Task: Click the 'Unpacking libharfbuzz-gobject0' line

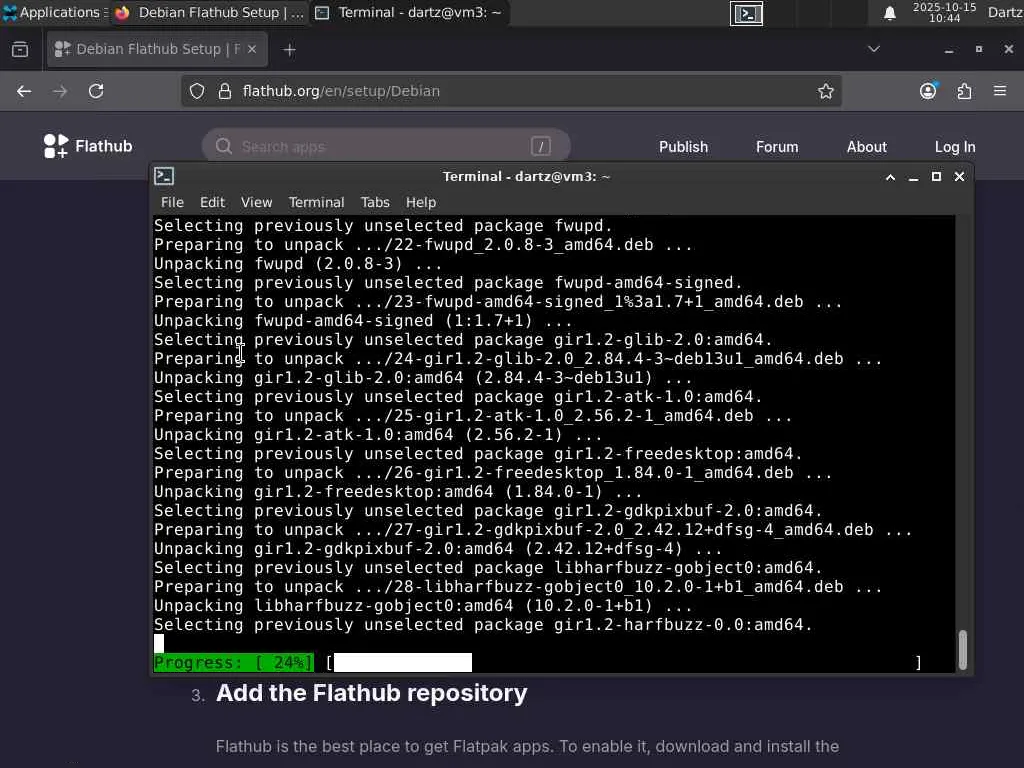Action: coord(423,606)
